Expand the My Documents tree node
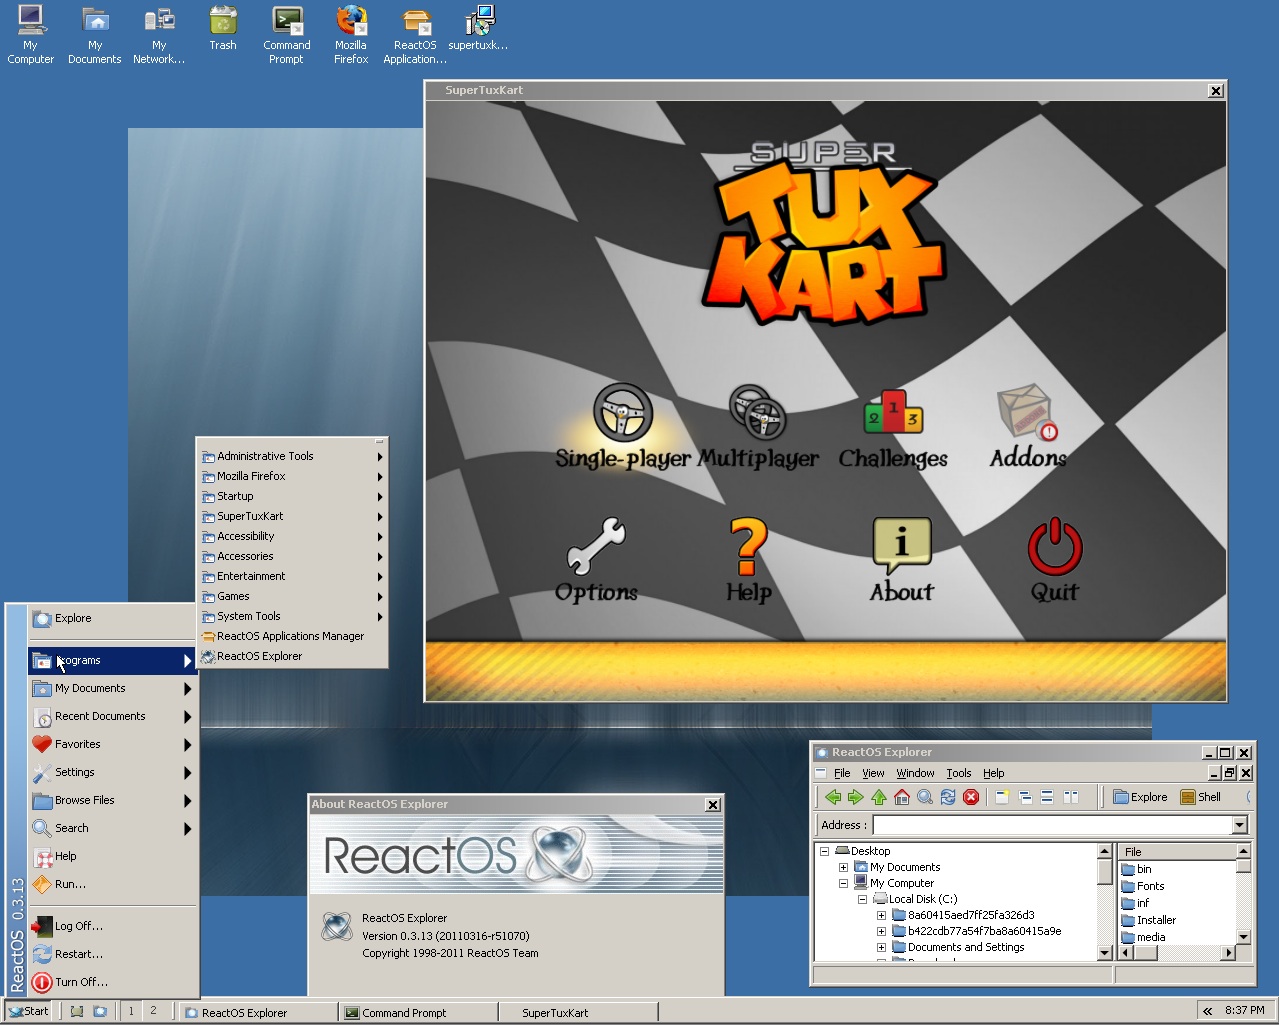Viewport: 1279px width, 1025px height. pyautogui.click(x=843, y=867)
